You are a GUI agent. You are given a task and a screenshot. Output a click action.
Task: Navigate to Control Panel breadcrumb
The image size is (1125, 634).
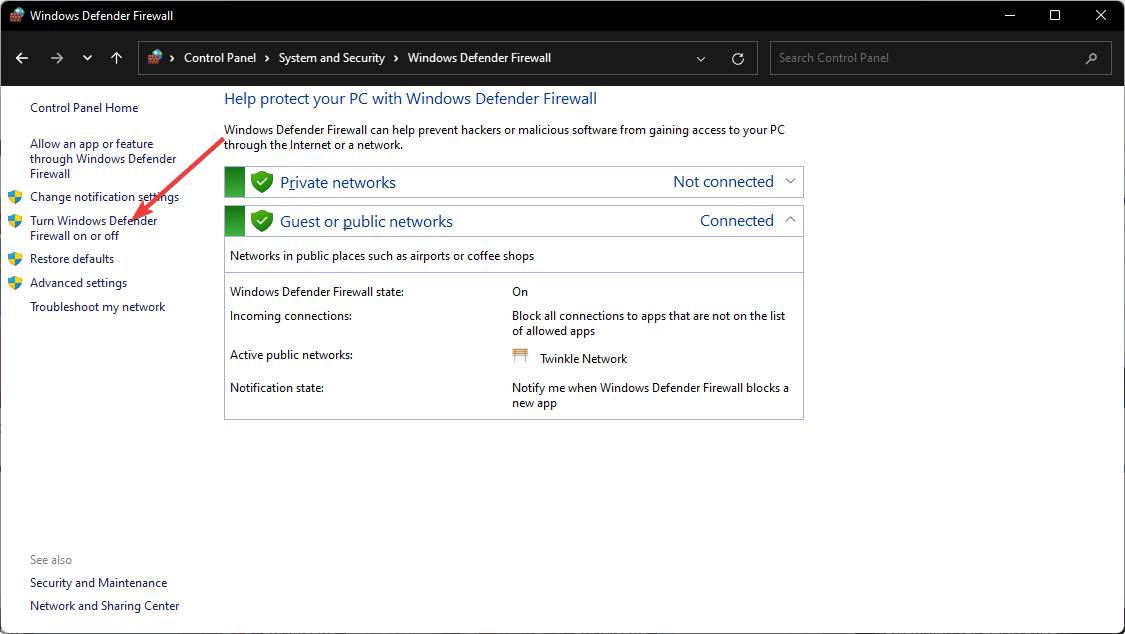tap(221, 58)
